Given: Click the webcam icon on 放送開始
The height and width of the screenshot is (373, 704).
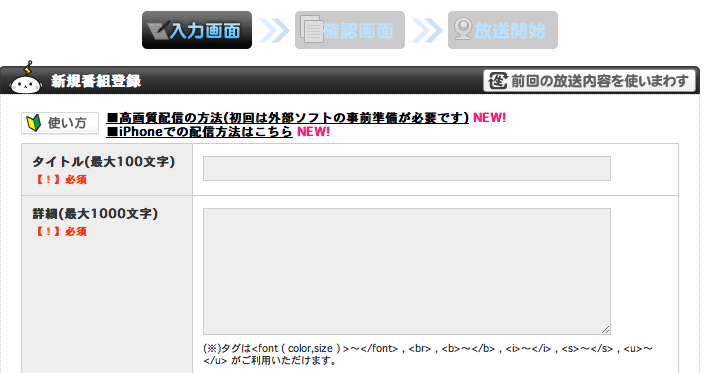Looking at the screenshot, I should (x=463, y=29).
